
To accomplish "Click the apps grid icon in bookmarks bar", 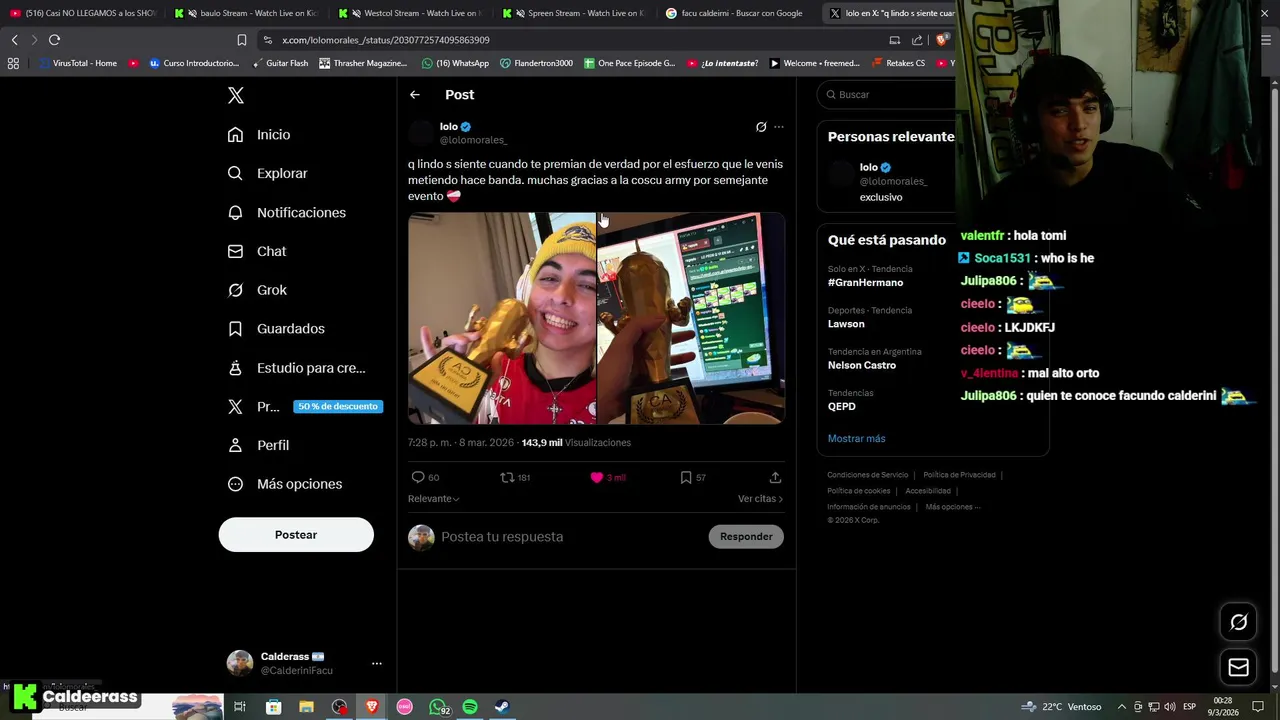I will [13, 63].
